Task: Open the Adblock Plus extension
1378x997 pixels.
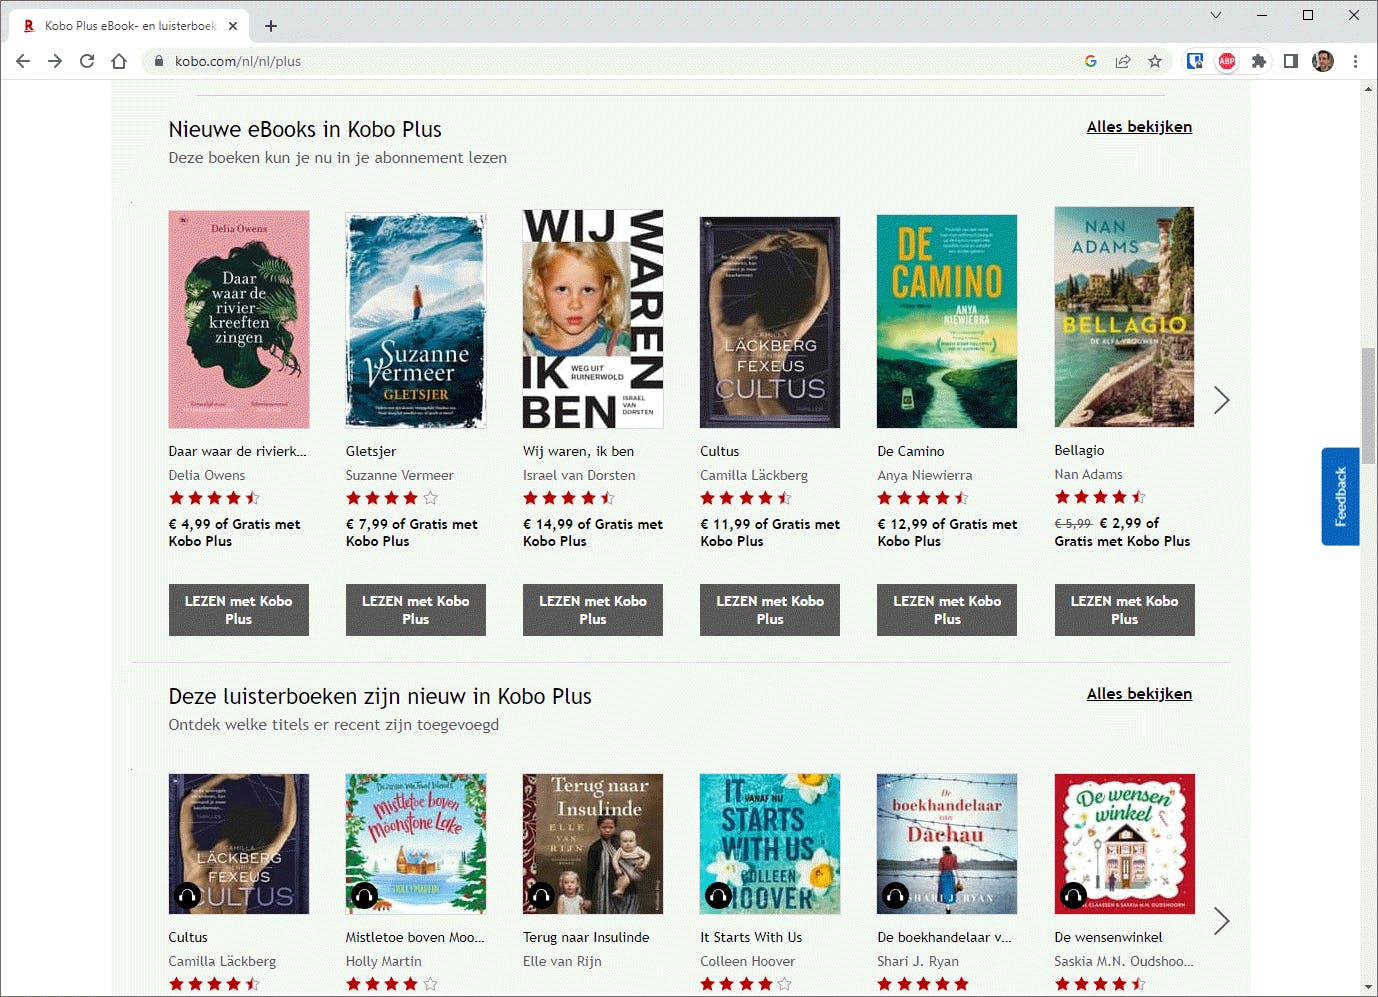Action: [x=1227, y=61]
